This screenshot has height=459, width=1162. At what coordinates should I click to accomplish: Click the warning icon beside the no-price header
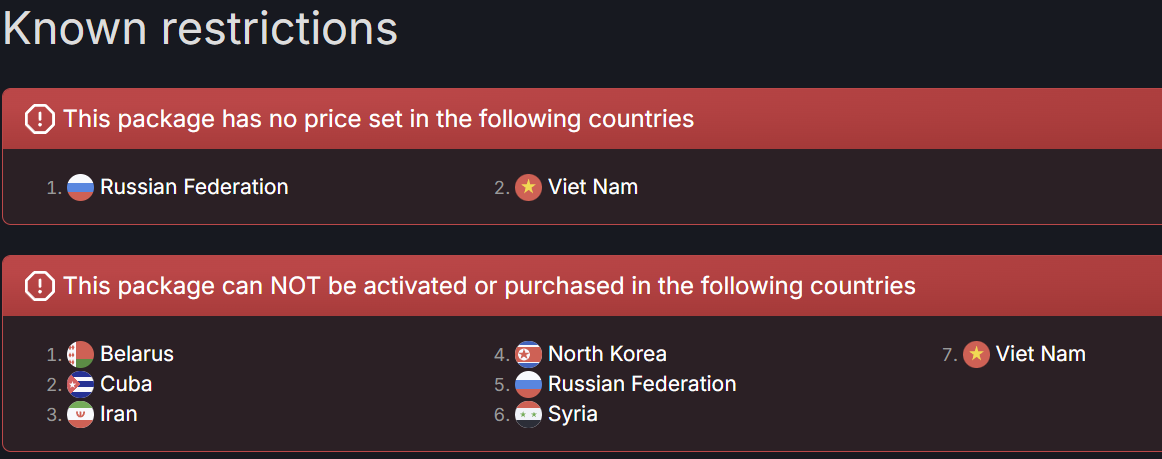[39, 120]
